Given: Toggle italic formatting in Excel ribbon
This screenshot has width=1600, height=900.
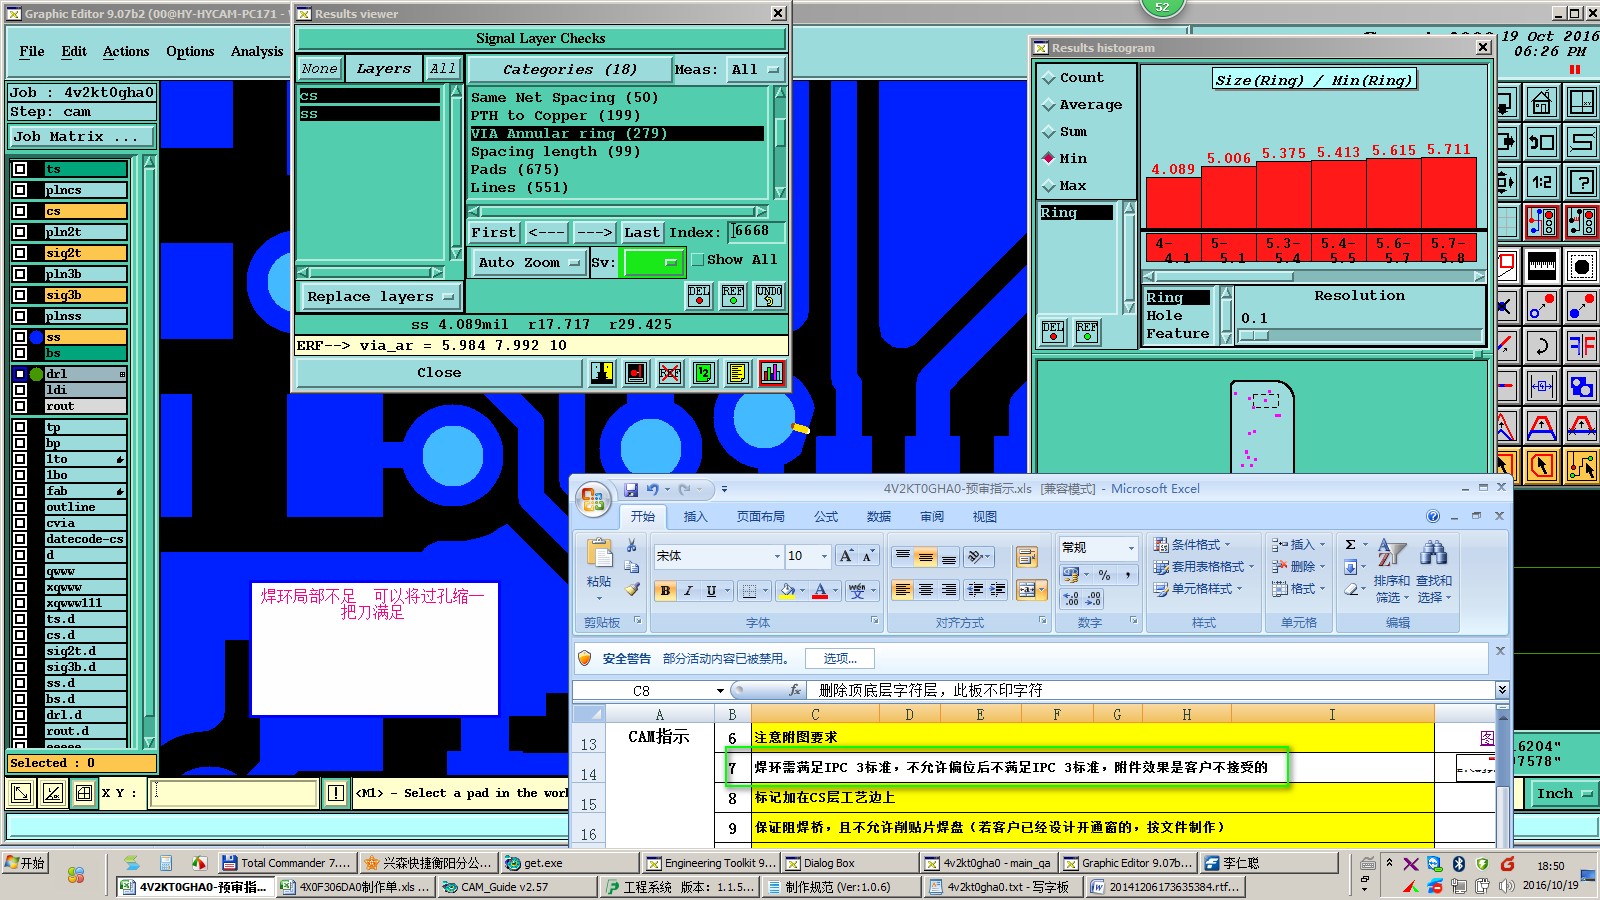Looking at the screenshot, I should point(688,591).
